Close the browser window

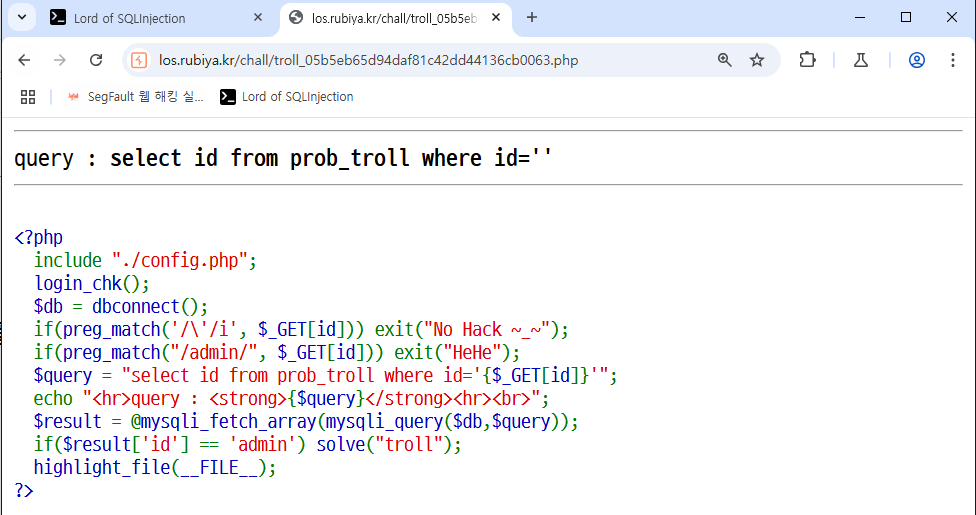coord(952,17)
